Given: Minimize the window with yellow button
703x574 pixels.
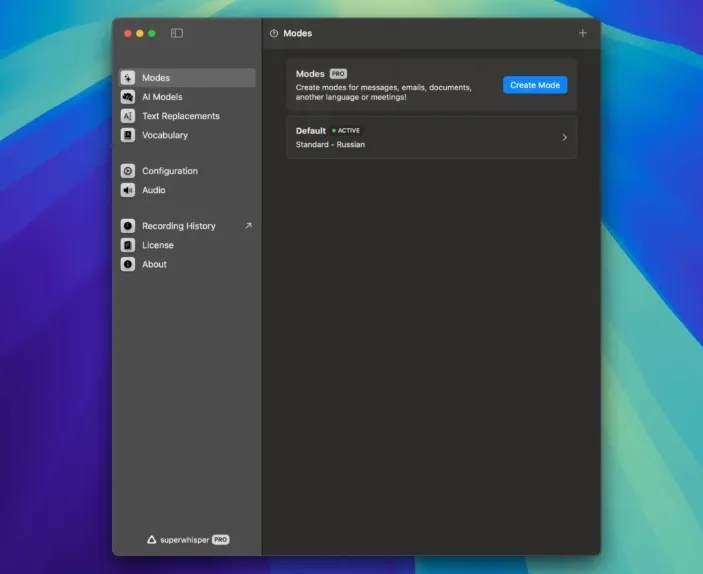Looking at the screenshot, I should pyautogui.click(x=140, y=33).
